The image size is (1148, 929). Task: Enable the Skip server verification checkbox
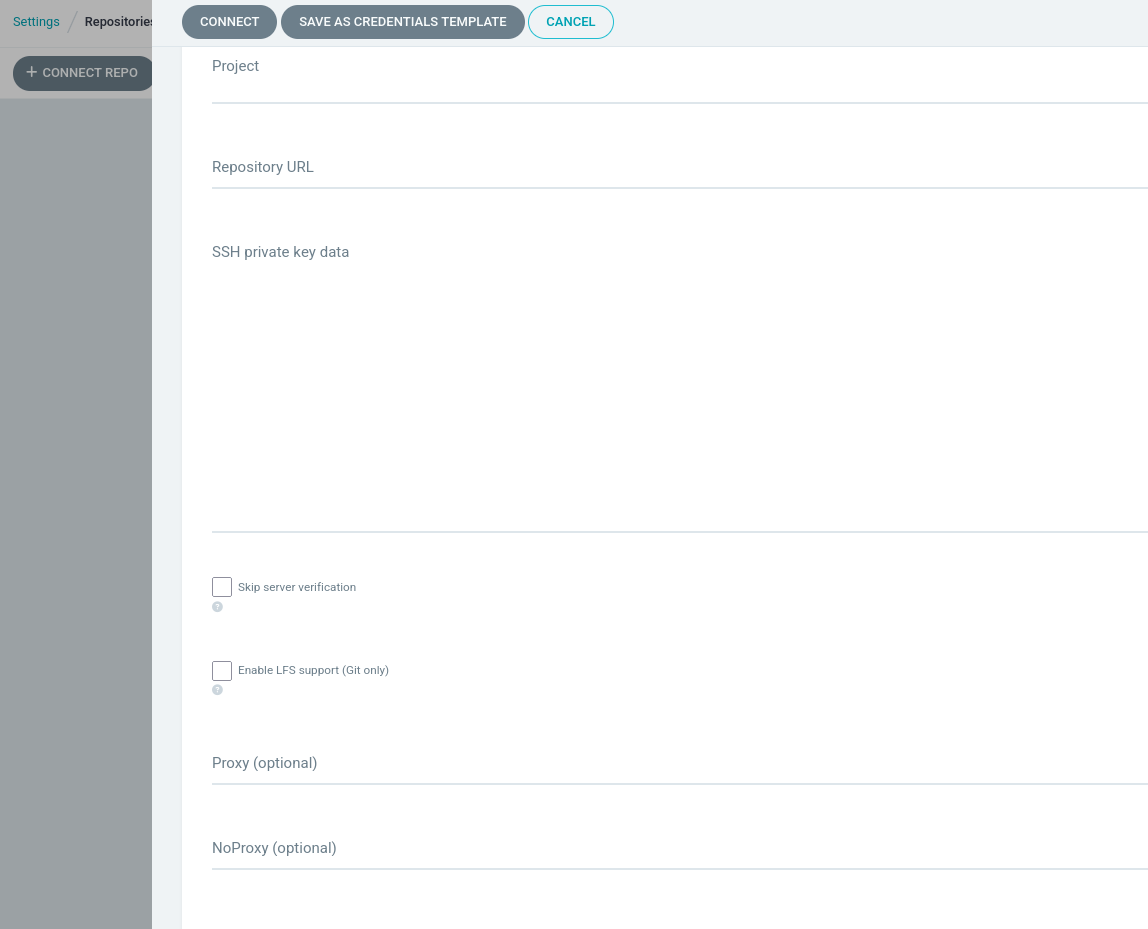click(x=222, y=587)
